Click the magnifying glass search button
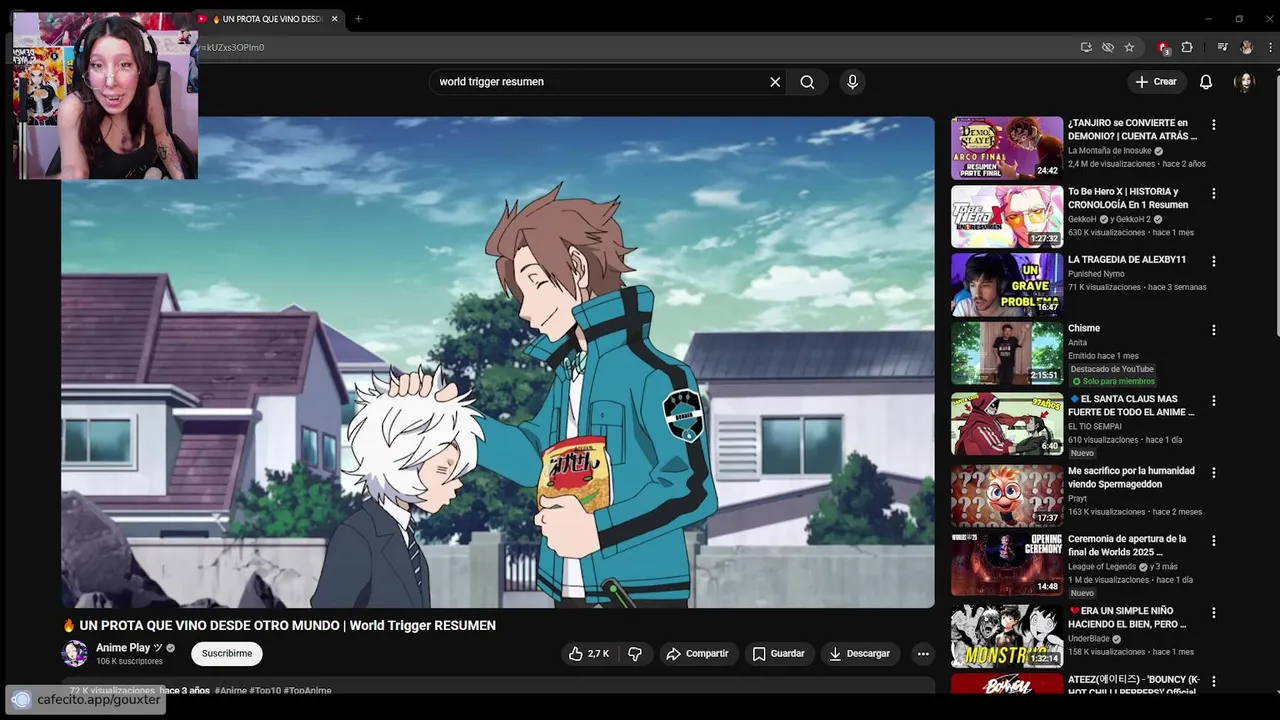This screenshot has width=1280, height=720. tap(807, 82)
